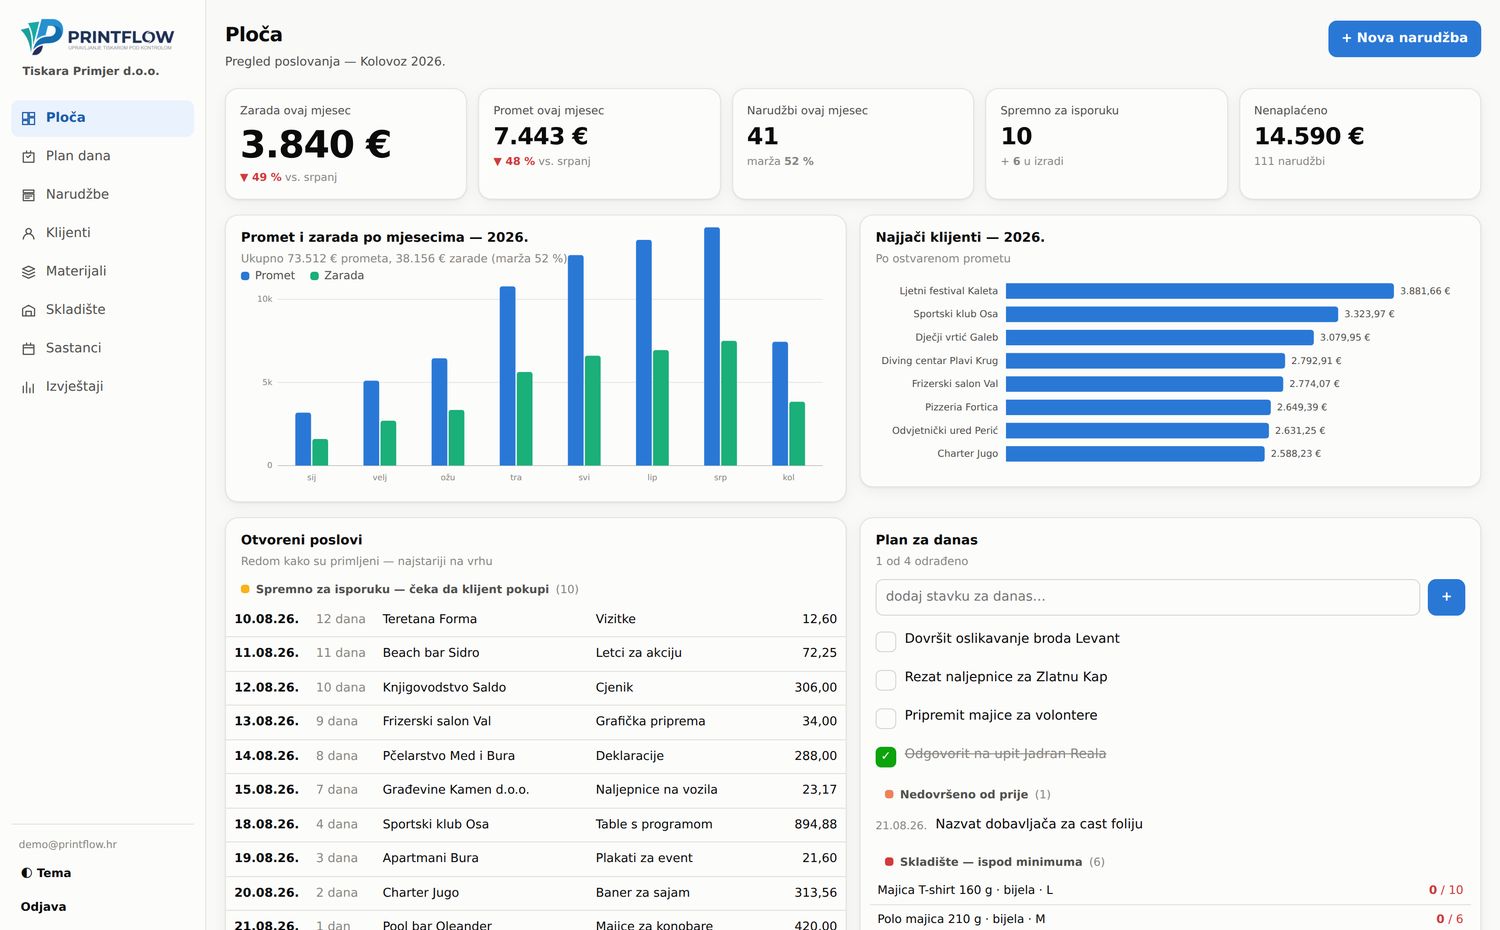Click the 'Nazvat dobavljača za cast foliju' item
The height and width of the screenshot is (930, 1500).
(1039, 824)
